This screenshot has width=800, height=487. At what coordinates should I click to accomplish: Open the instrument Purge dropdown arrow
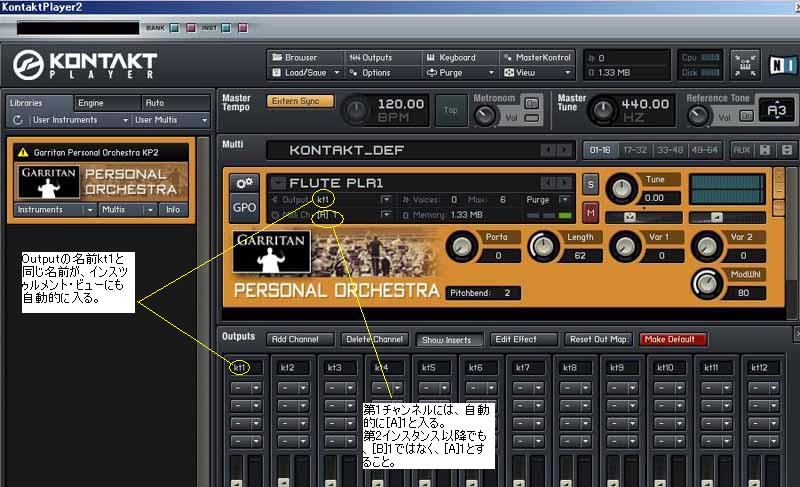click(x=564, y=199)
